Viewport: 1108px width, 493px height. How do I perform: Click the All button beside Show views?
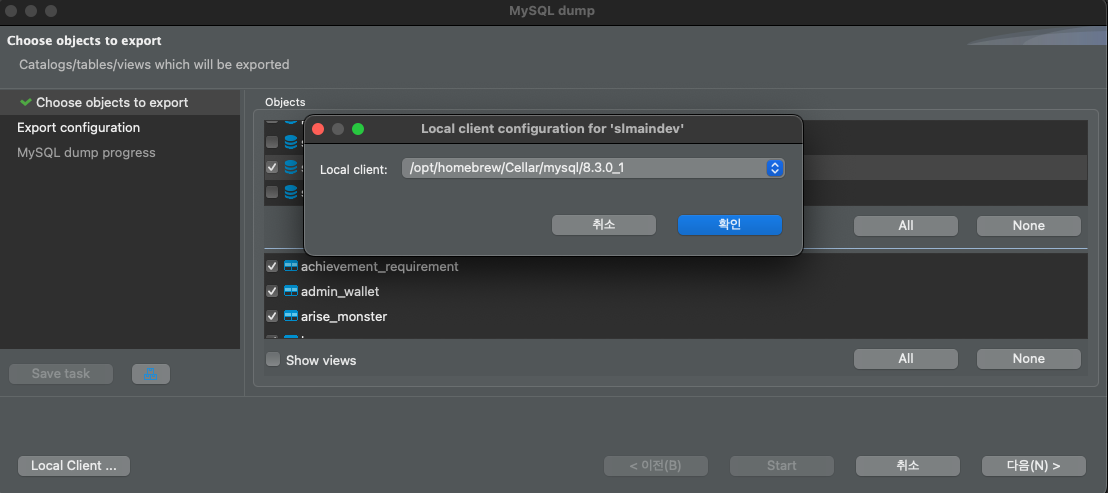click(906, 359)
